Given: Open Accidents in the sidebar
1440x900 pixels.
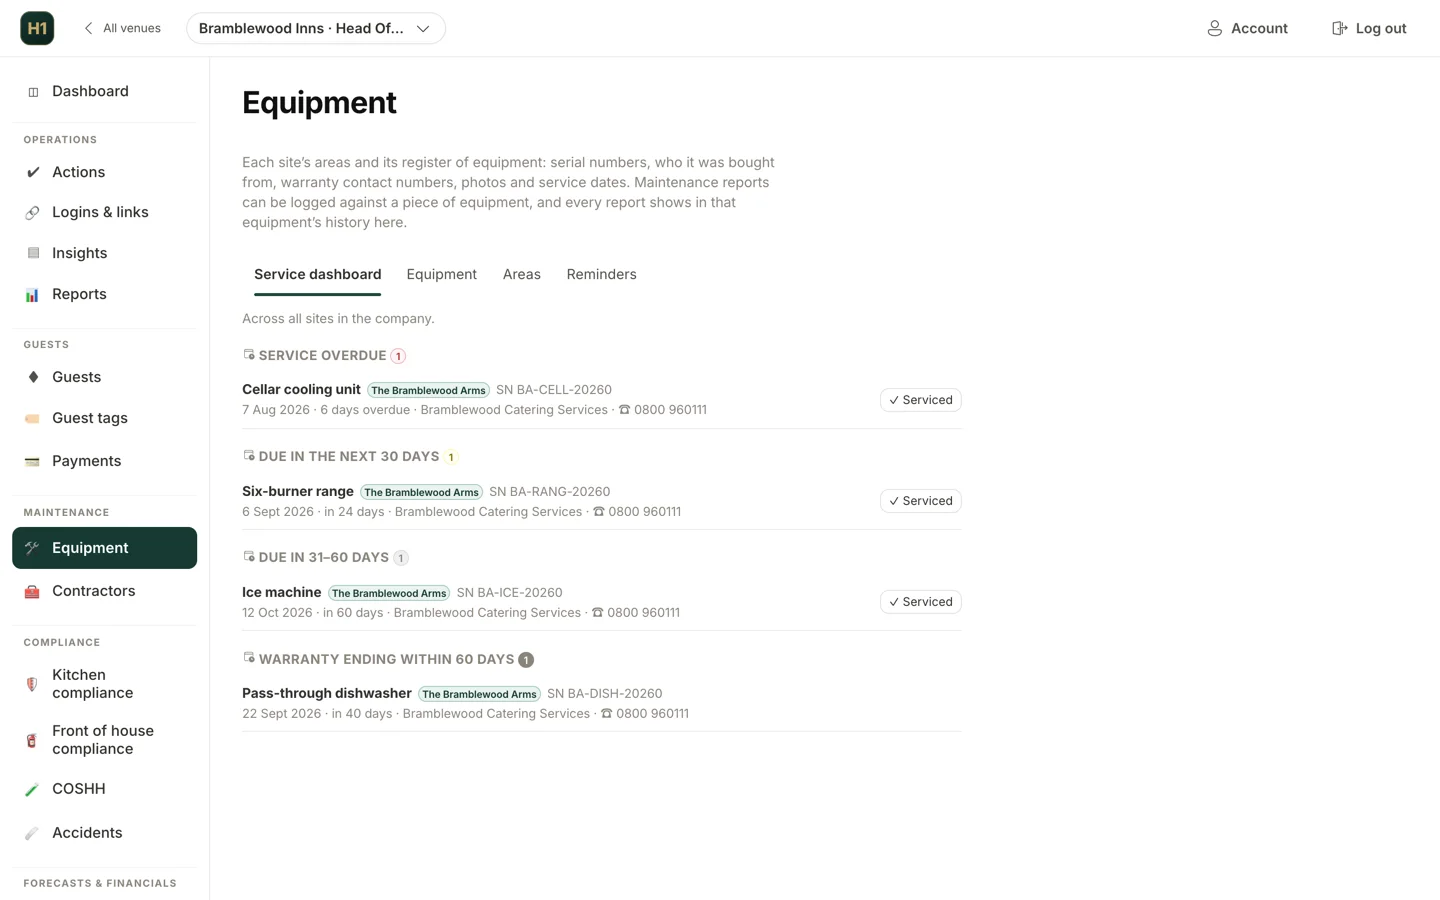Looking at the screenshot, I should click(x=104, y=833).
